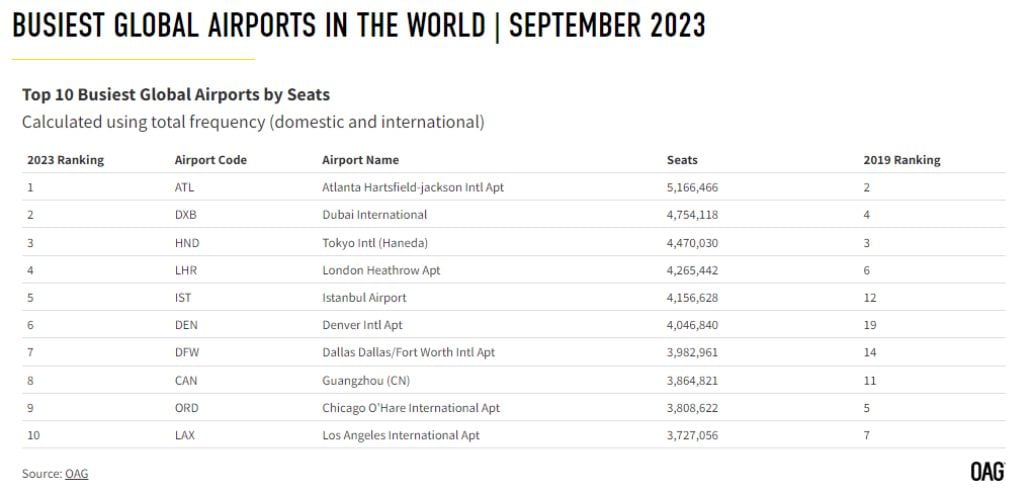Click the OAG logo
Image resolution: width=1020 pixels, height=500 pixels.
986,471
